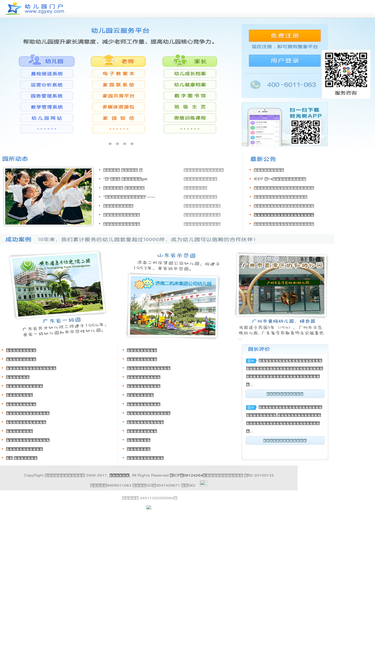Open the 广州 kindergarten entrance gate photo

[281, 285]
